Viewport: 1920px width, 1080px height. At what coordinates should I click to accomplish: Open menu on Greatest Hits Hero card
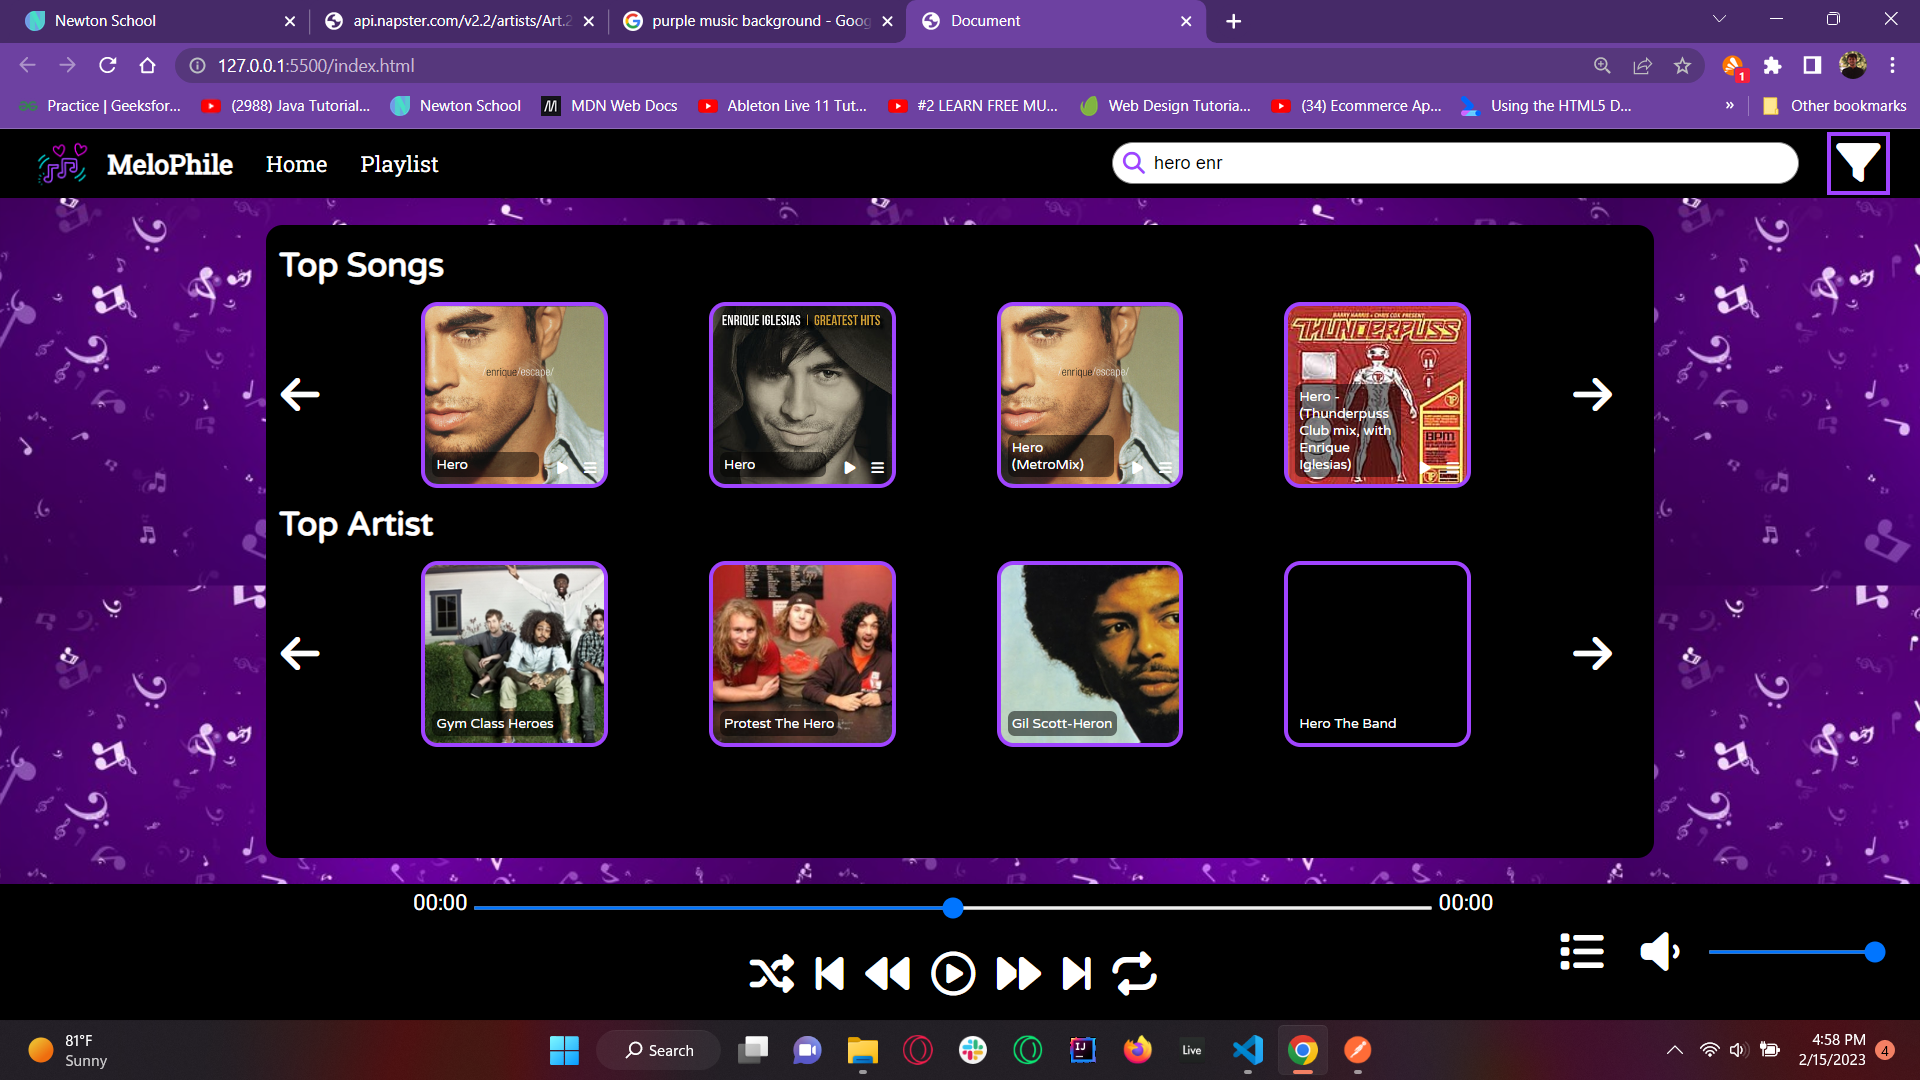(877, 467)
